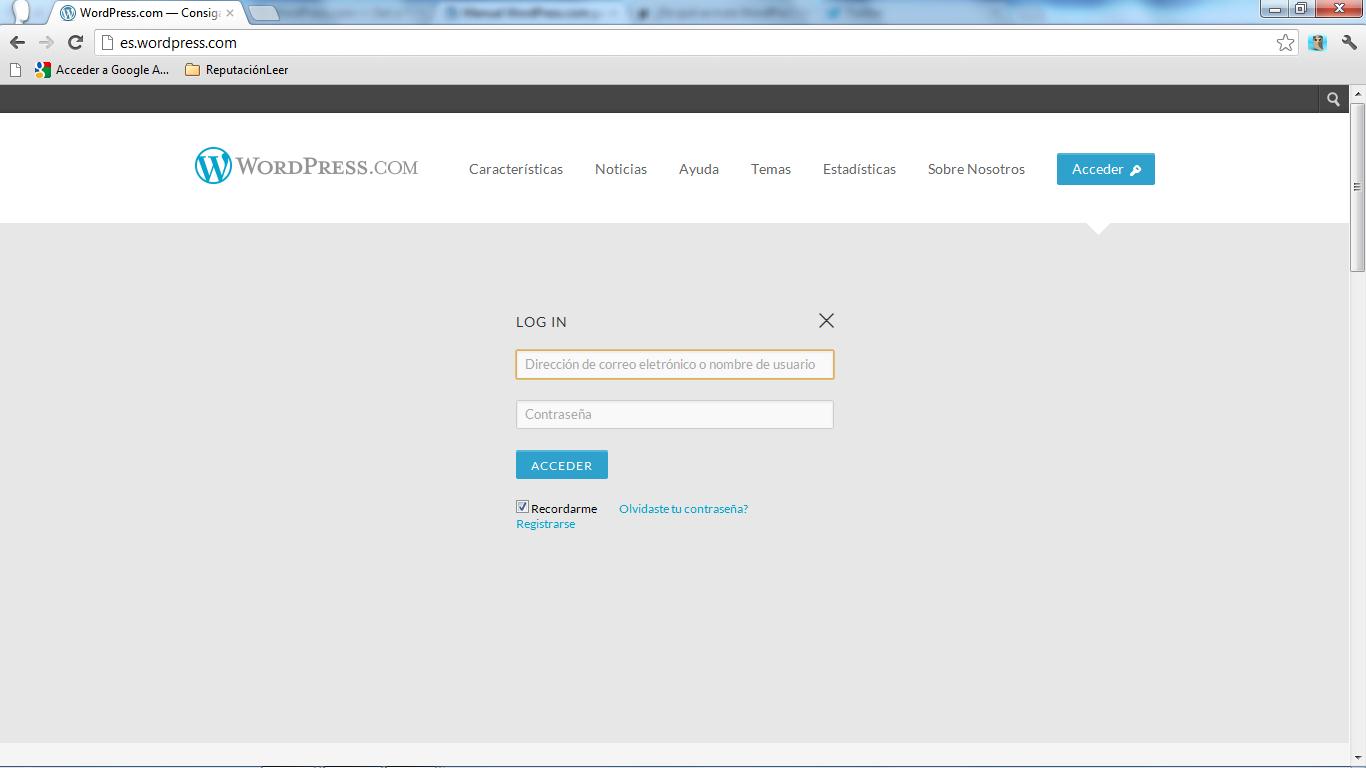Visit Sobre Nosotros page

click(x=976, y=169)
